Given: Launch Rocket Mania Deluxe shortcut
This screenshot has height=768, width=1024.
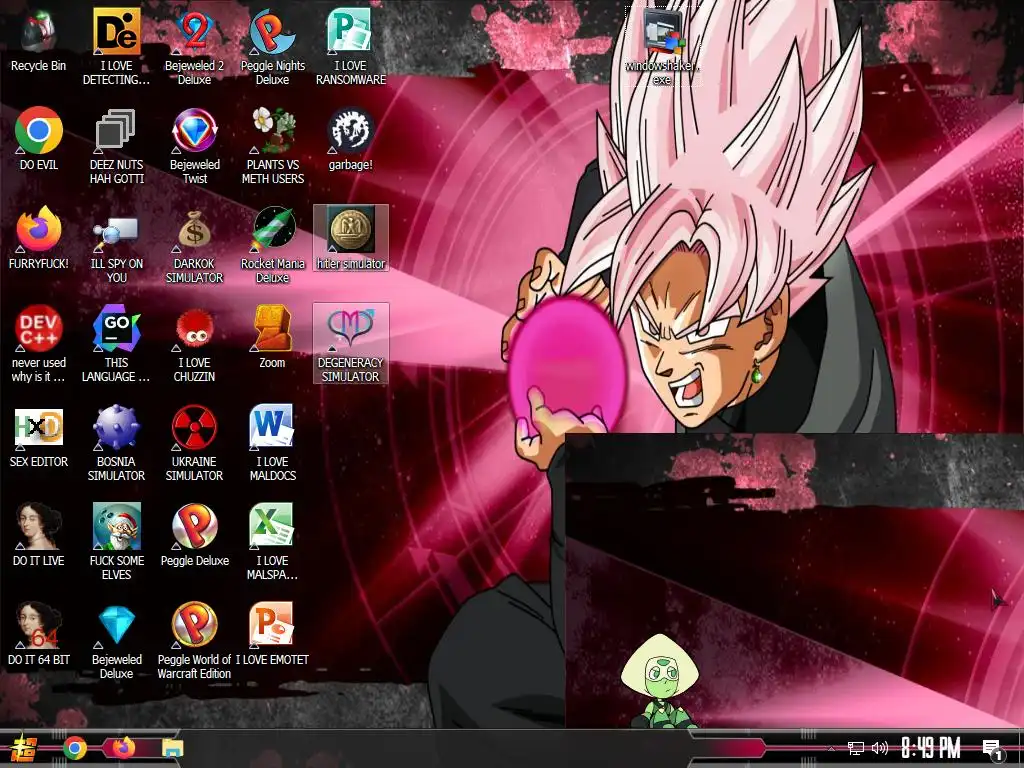Looking at the screenshot, I should 272,245.
